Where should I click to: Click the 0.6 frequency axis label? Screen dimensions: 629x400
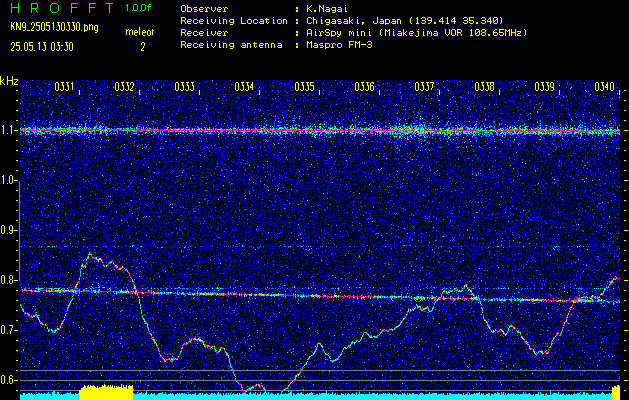point(6,380)
